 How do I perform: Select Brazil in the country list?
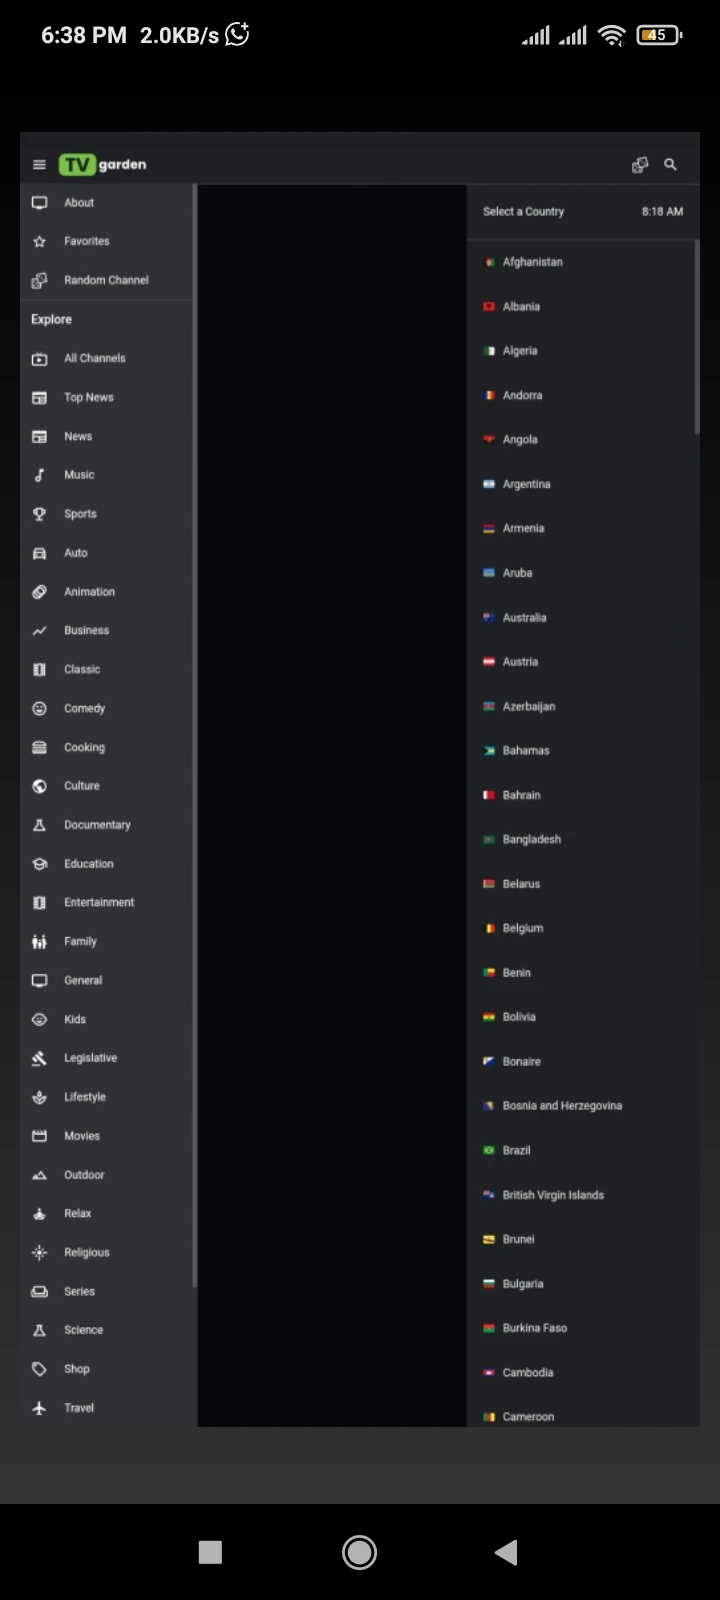(x=580, y=1150)
